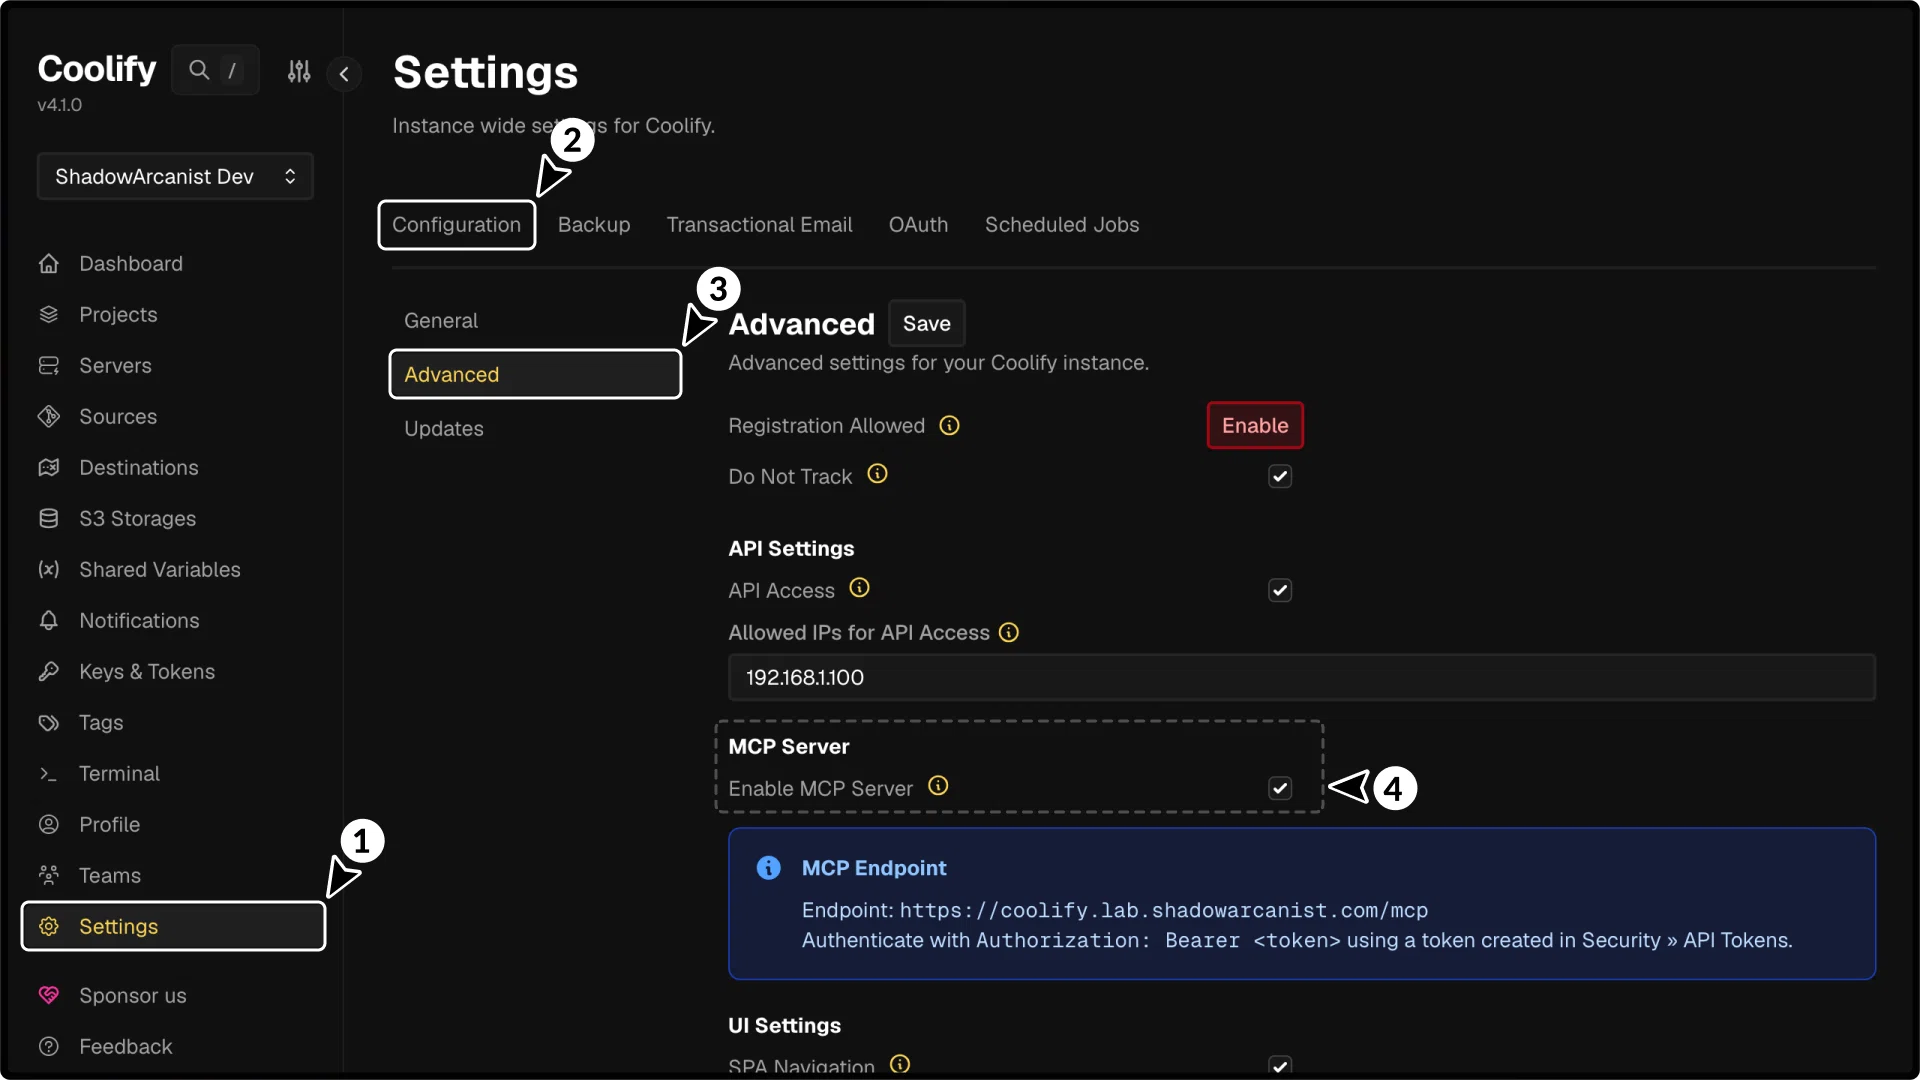Viewport: 1920px width, 1080px height.
Task: Navigate to Keys & Tokens
Action: (x=147, y=672)
